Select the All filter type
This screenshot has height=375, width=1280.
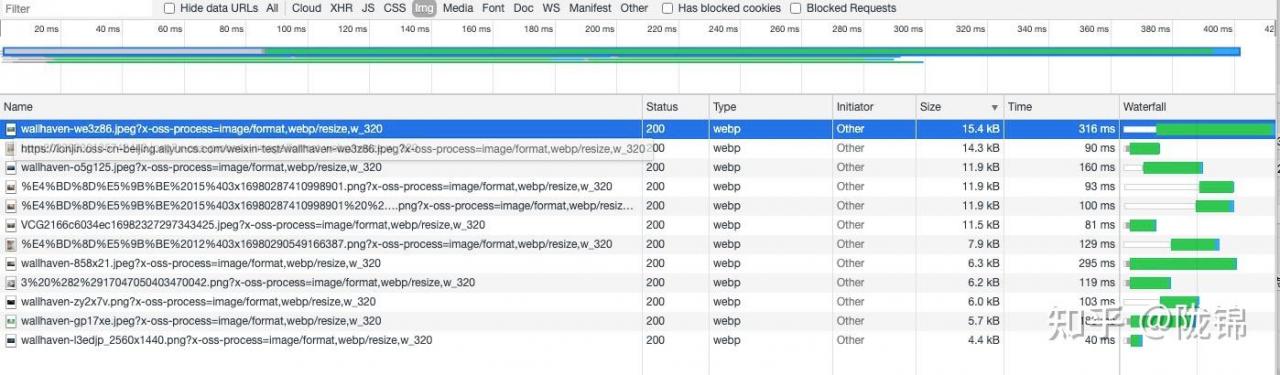(272, 8)
